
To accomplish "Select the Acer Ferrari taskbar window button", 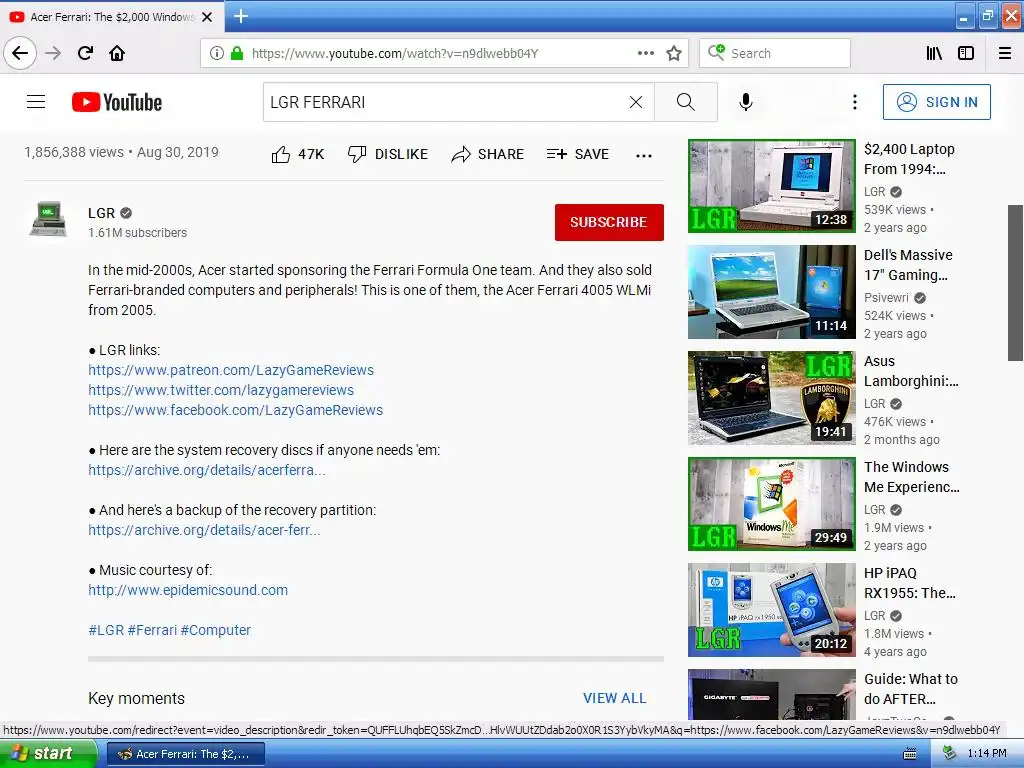I will point(185,754).
